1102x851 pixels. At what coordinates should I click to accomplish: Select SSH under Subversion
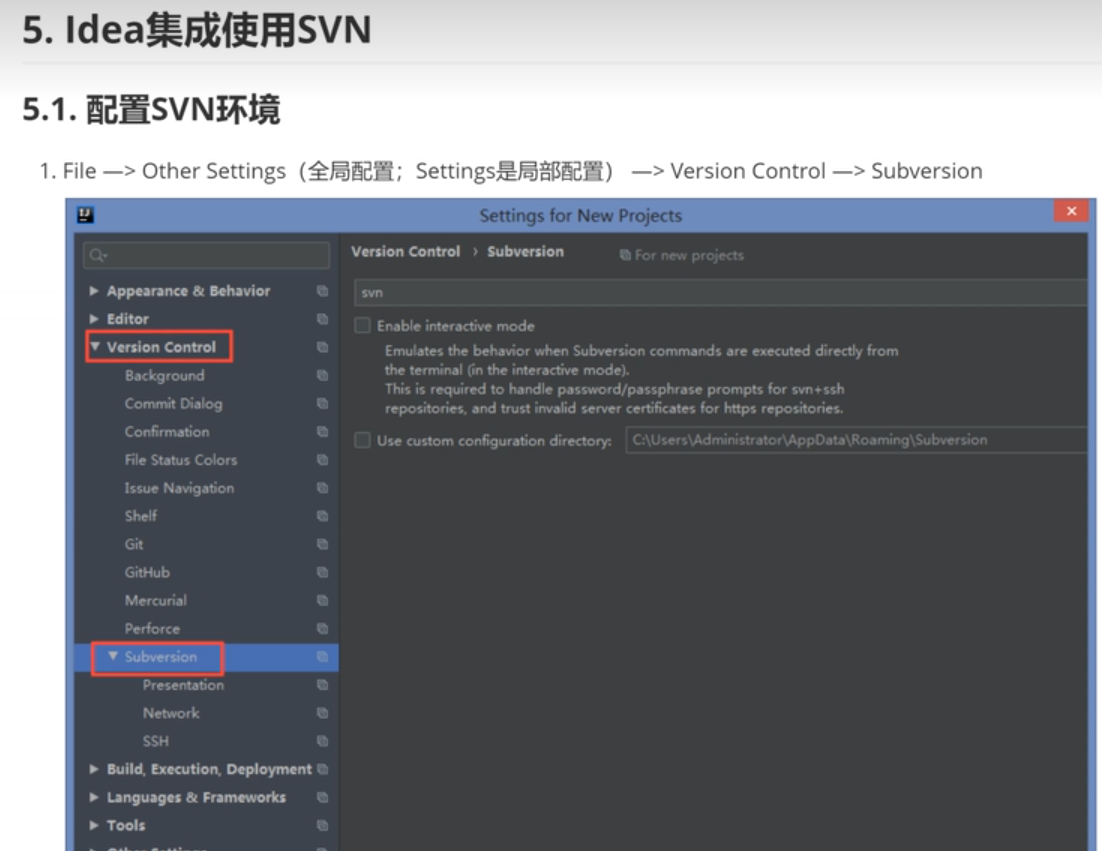pyautogui.click(x=155, y=741)
